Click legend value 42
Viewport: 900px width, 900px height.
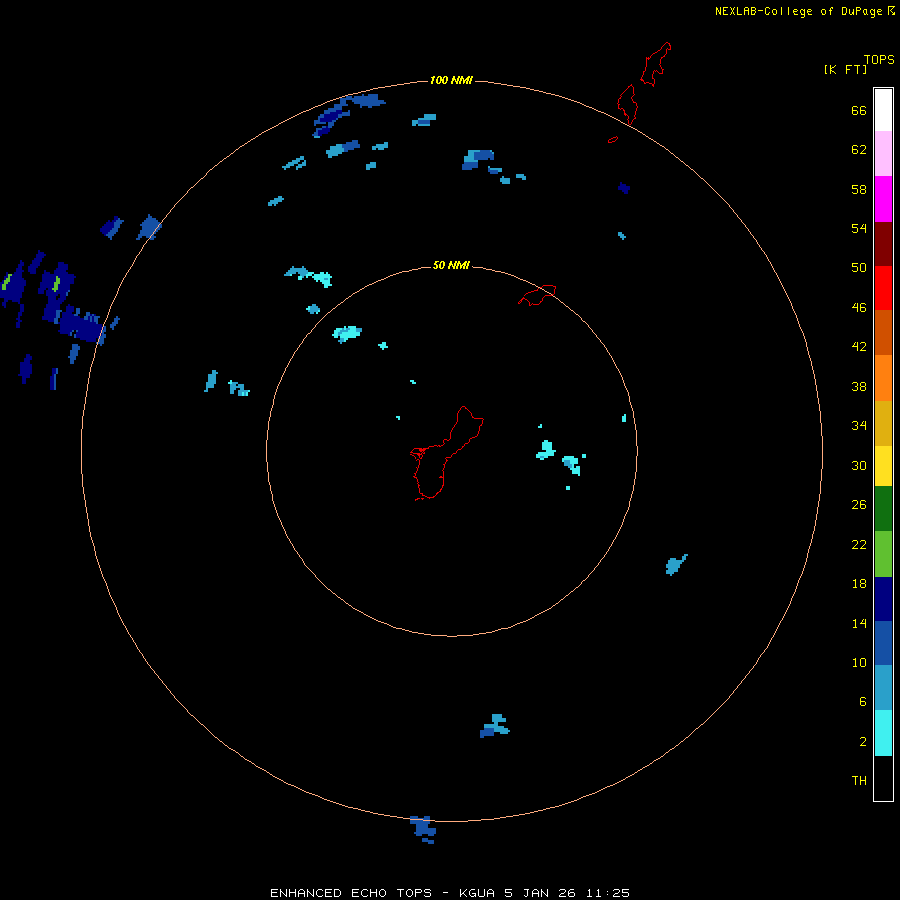tap(859, 347)
